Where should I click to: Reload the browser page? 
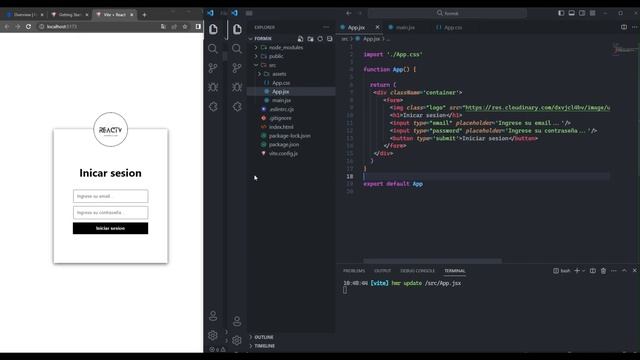click(x=28, y=27)
